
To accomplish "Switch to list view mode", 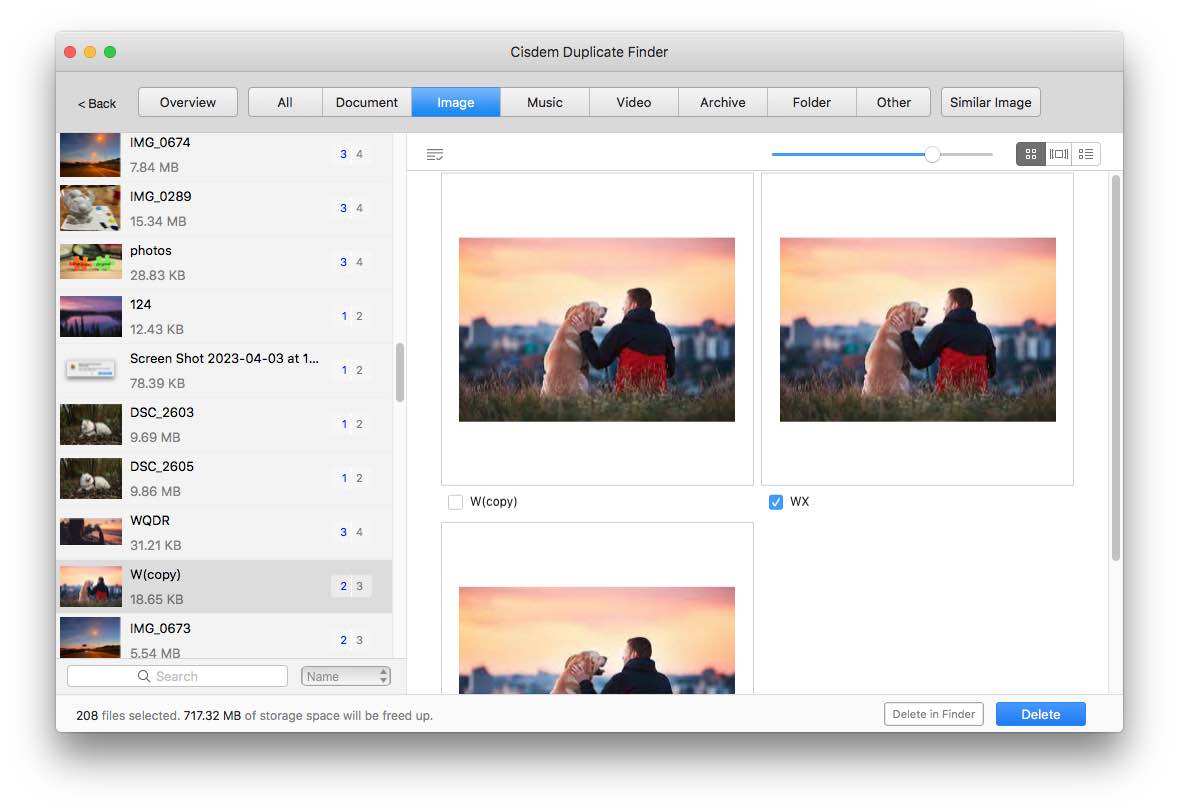I will (x=1085, y=154).
